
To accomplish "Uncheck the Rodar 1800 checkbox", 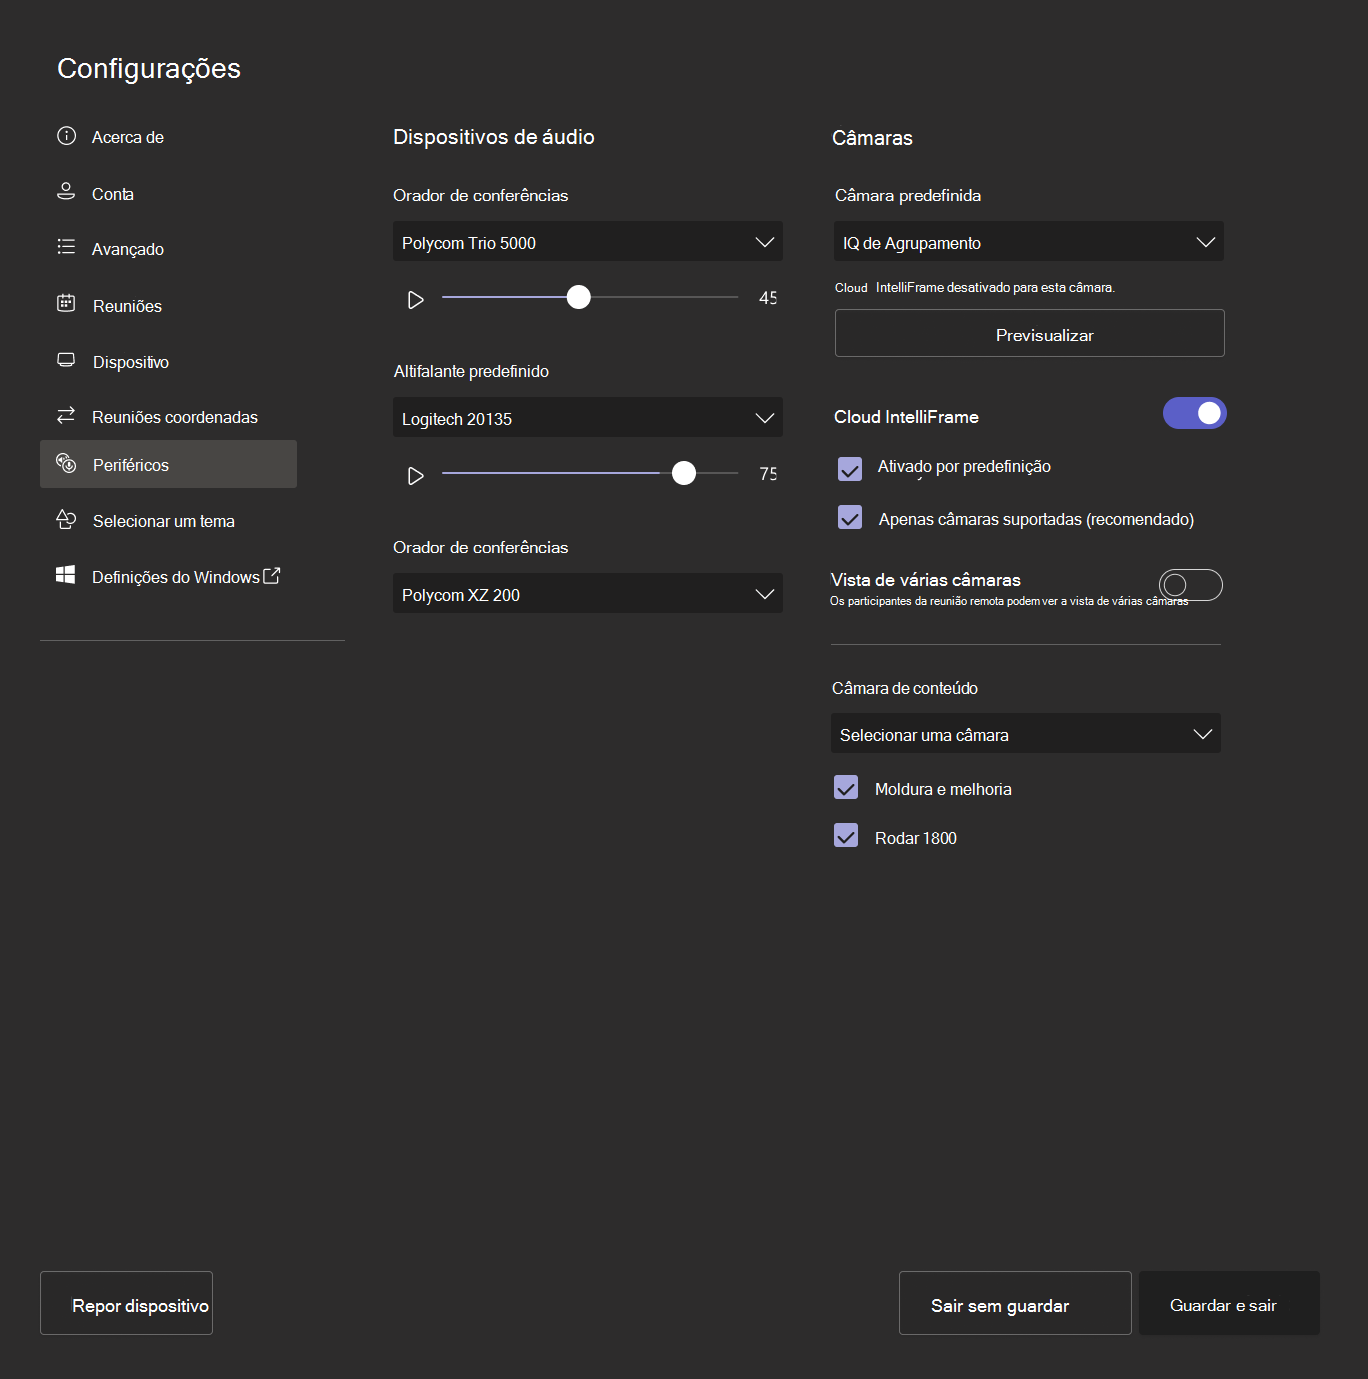I will 846,835.
